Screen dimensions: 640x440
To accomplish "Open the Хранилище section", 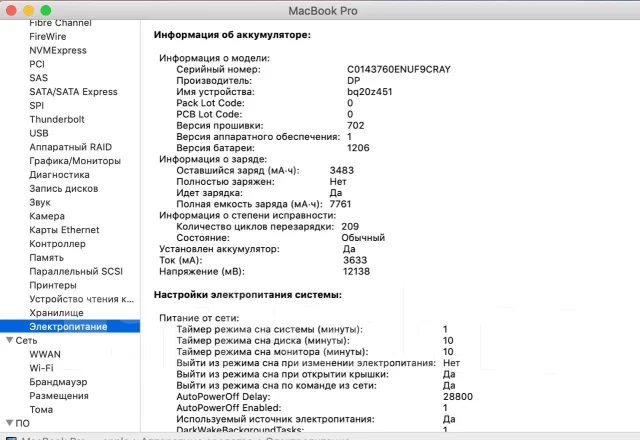I will (x=56, y=313).
